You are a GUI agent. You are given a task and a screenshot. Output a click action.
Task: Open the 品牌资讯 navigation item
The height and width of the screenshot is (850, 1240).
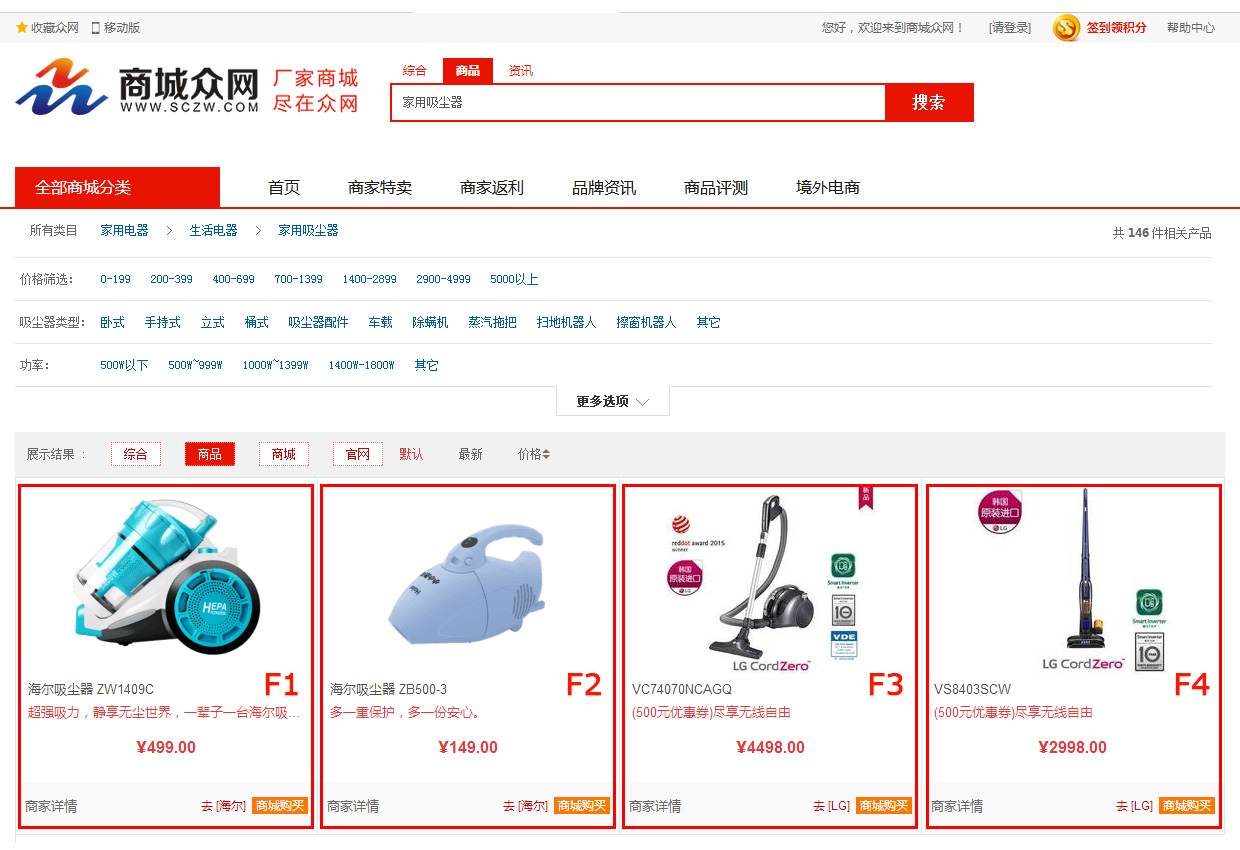click(604, 187)
